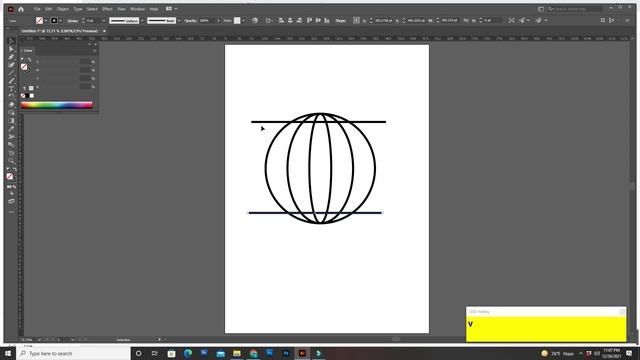Click the Stroke label link in control bar

[73, 20]
